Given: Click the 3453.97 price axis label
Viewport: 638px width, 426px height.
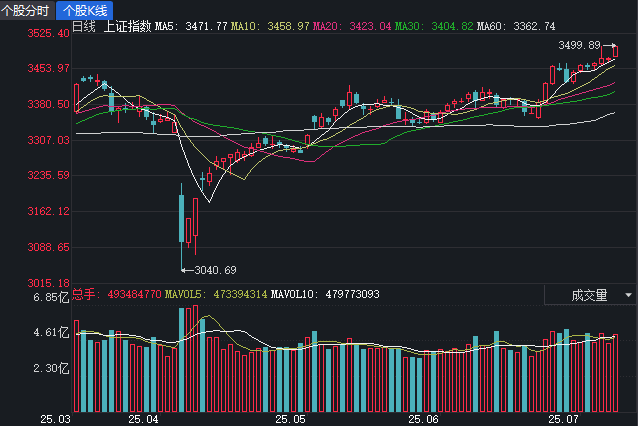Looking at the screenshot, I should [x=48, y=68].
